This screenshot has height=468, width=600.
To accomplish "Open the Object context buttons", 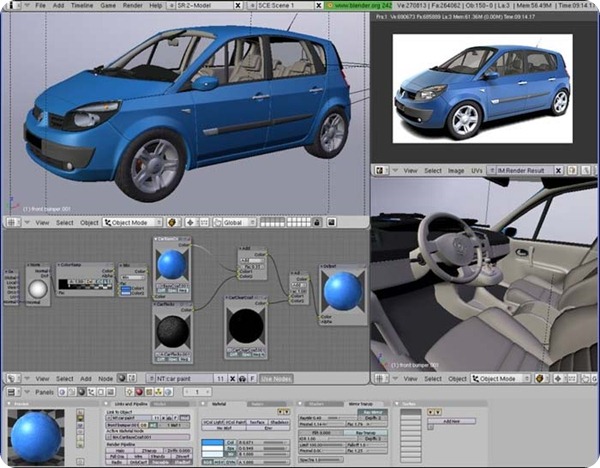I will (91, 392).
